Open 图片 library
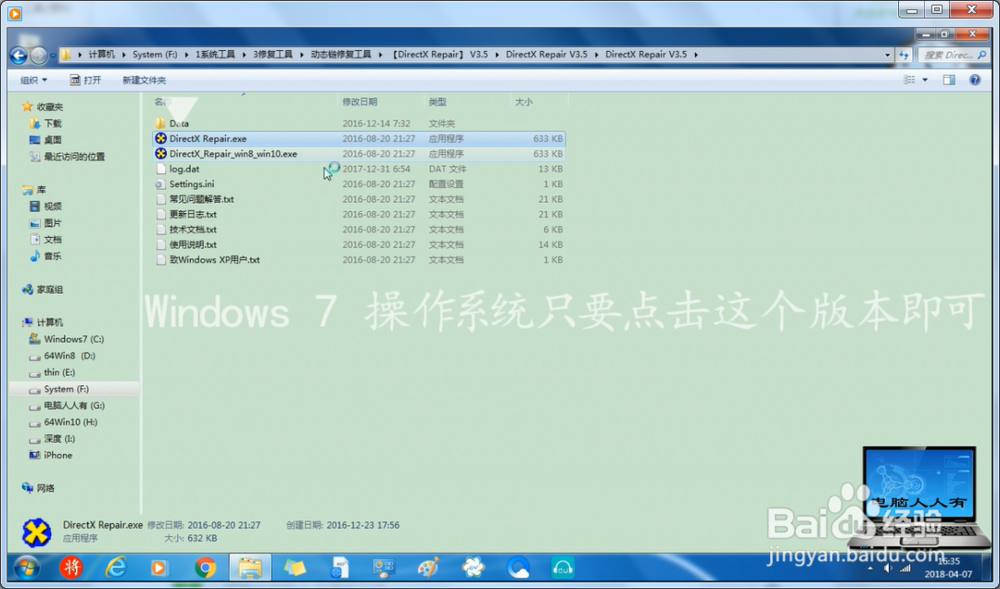Image resolution: width=1000 pixels, height=589 pixels. coord(46,223)
